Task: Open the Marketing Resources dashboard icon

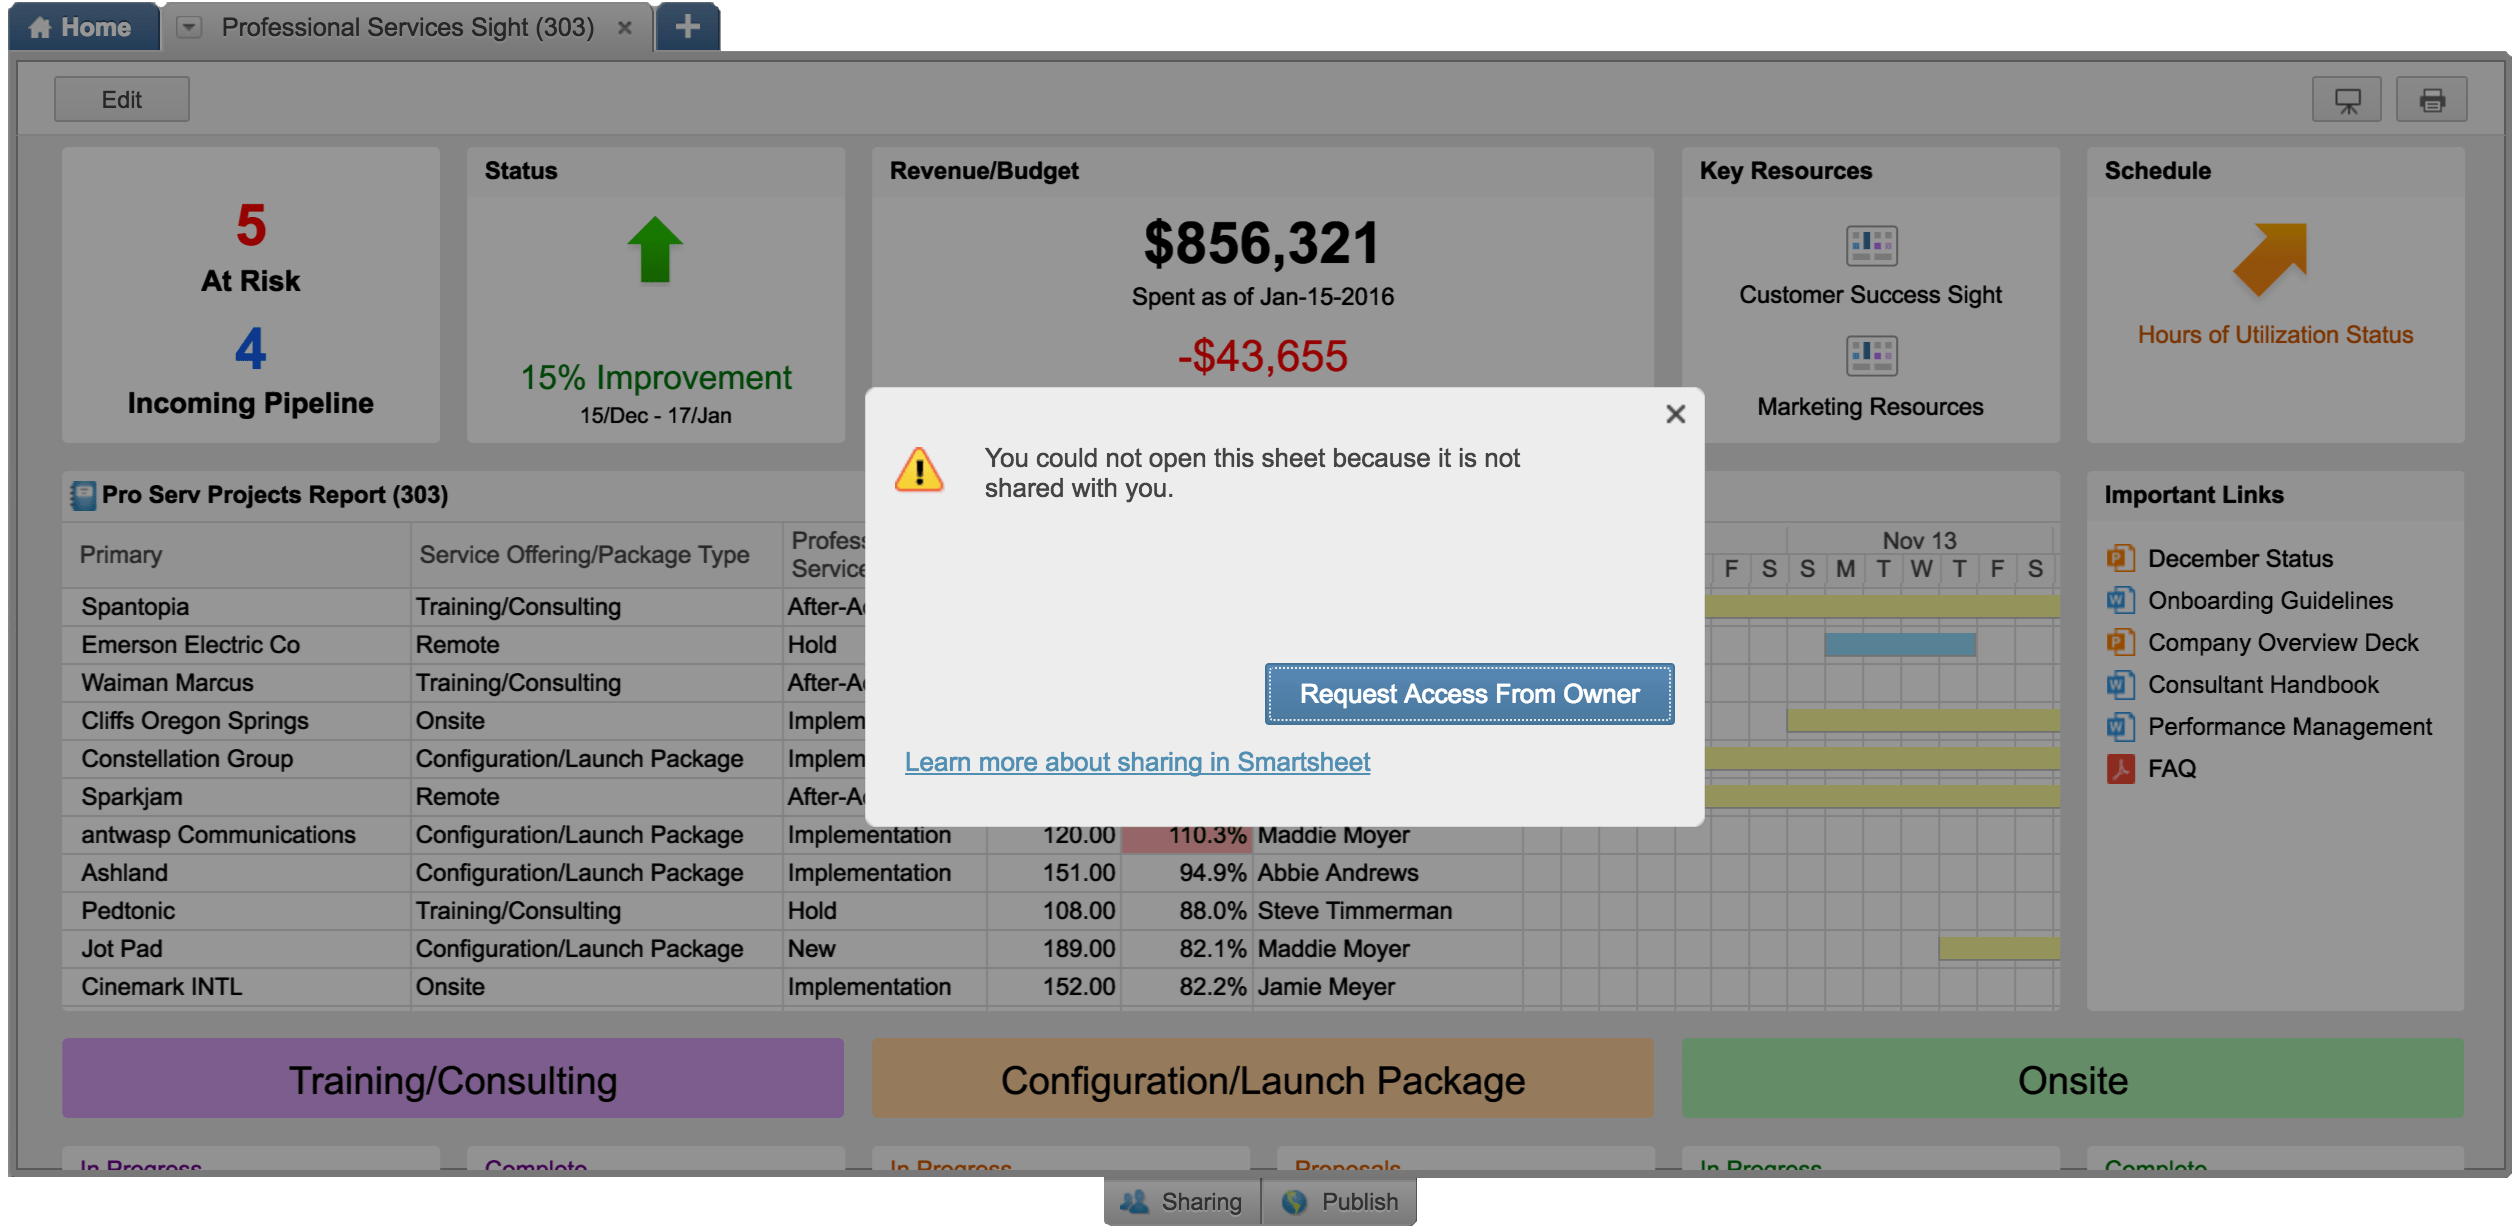Action: [1871, 356]
